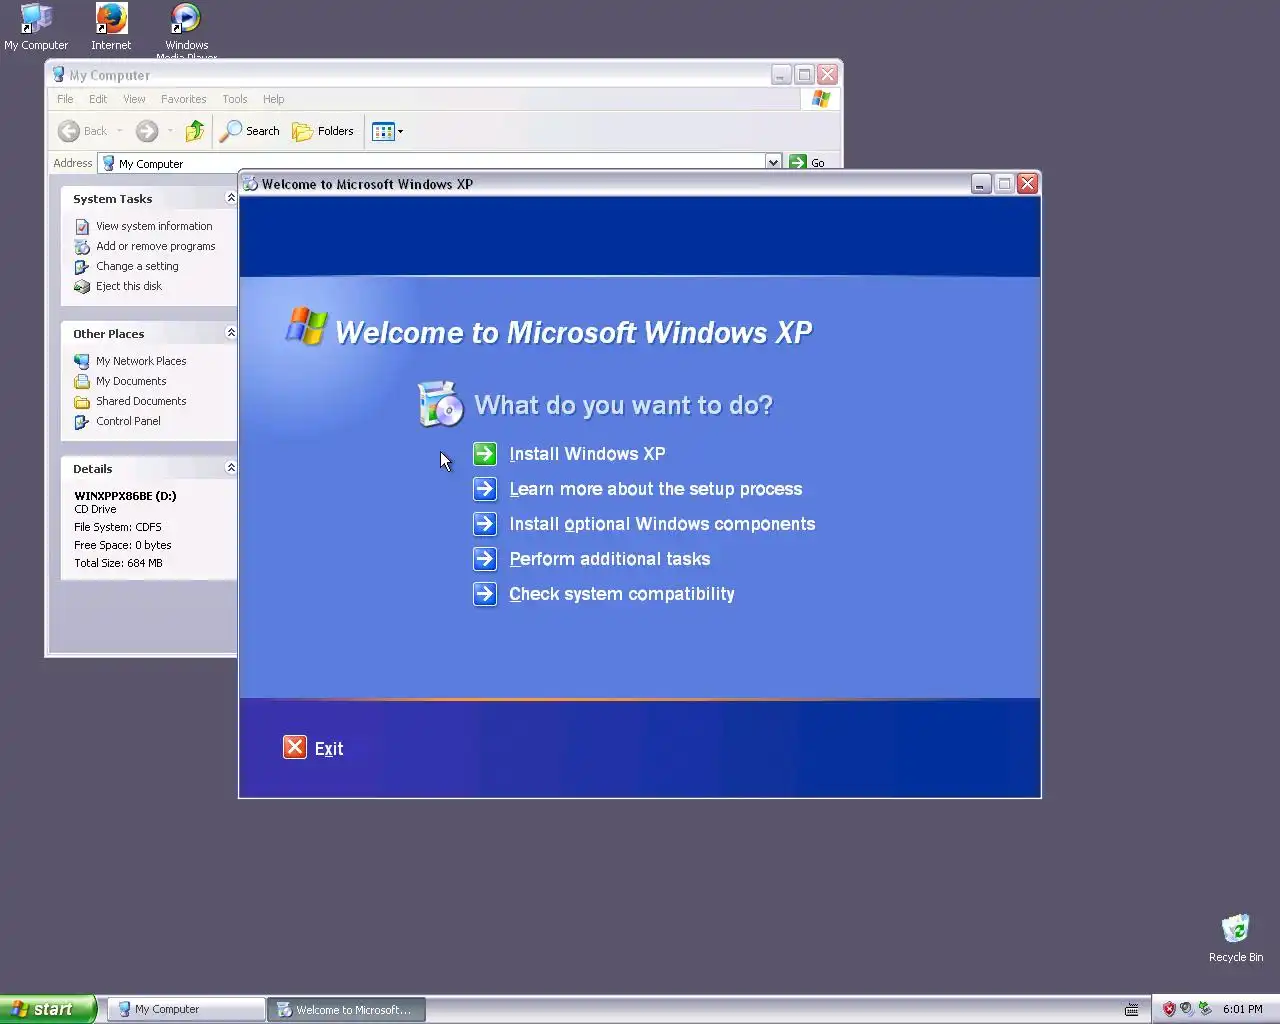Image resolution: width=1280 pixels, height=1024 pixels.
Task: Click the Recycle Bin desktop icon
Action: pyautogui.click(x=1236, y=938)
